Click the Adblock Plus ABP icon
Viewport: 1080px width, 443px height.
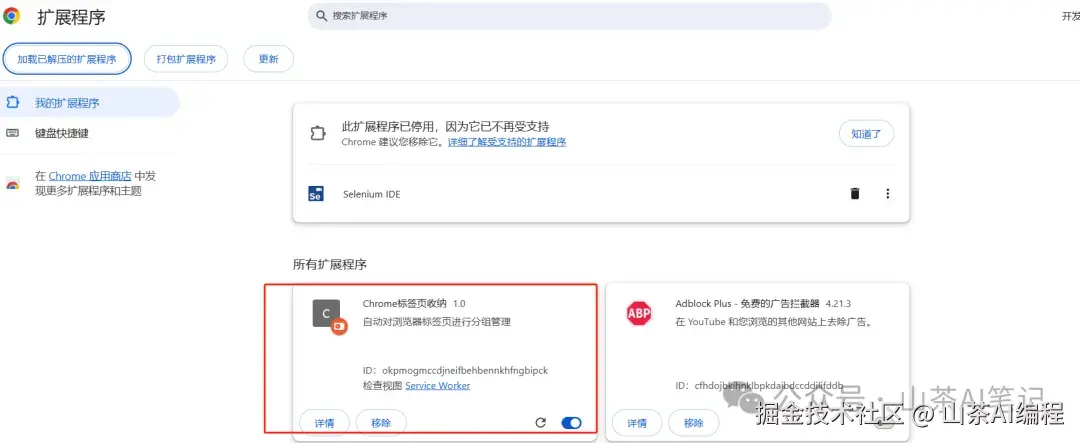638,313
